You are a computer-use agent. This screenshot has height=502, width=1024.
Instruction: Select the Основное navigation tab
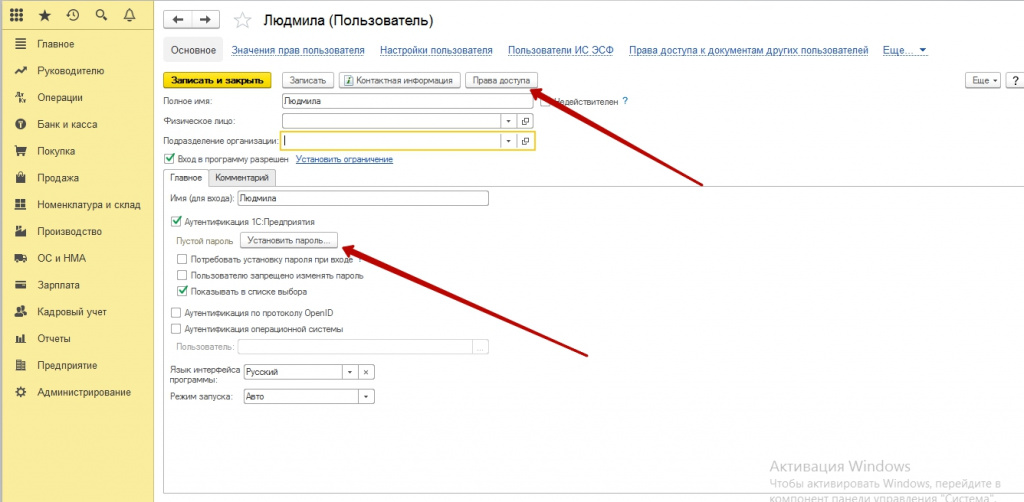(193, 50)
